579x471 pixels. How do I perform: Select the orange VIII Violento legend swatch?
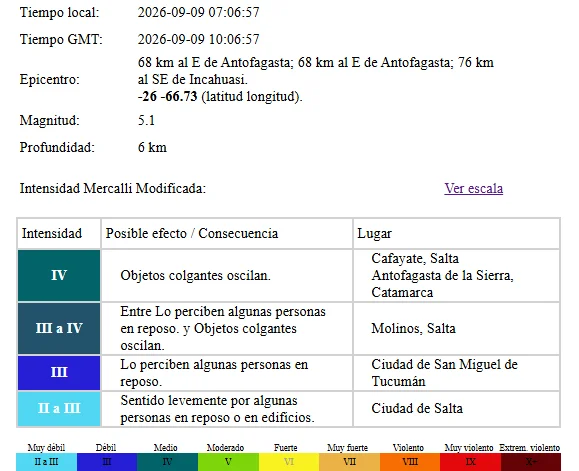click(410, 462)
